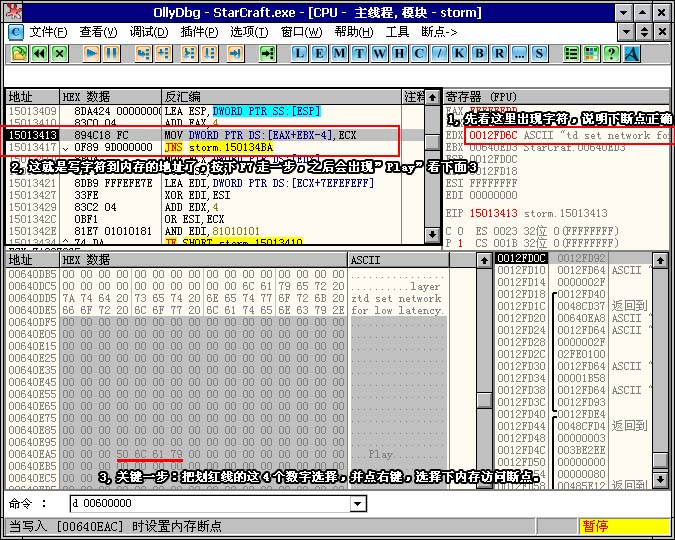Open Source window with S button
Screen dimensions: 675x540
[539, 54]
